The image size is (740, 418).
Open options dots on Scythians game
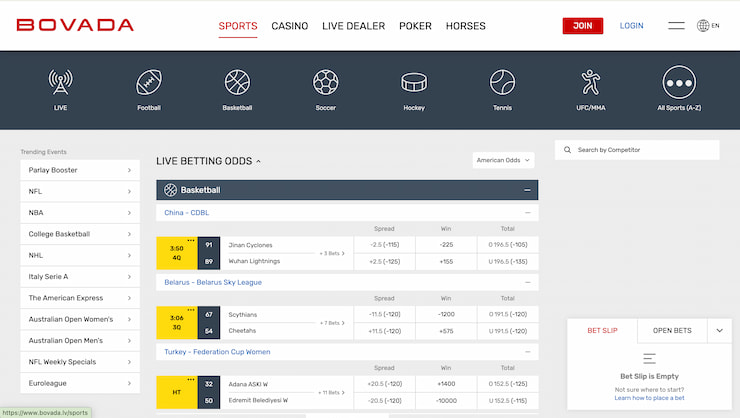(191, 309)
